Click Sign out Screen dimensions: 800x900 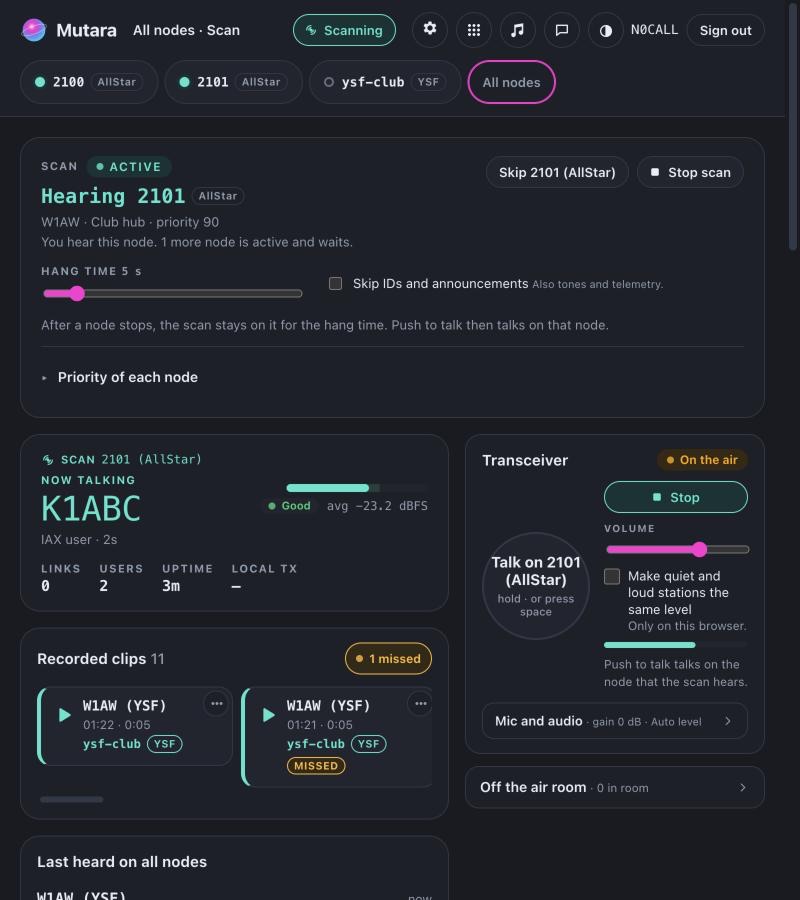click(725, 30)
